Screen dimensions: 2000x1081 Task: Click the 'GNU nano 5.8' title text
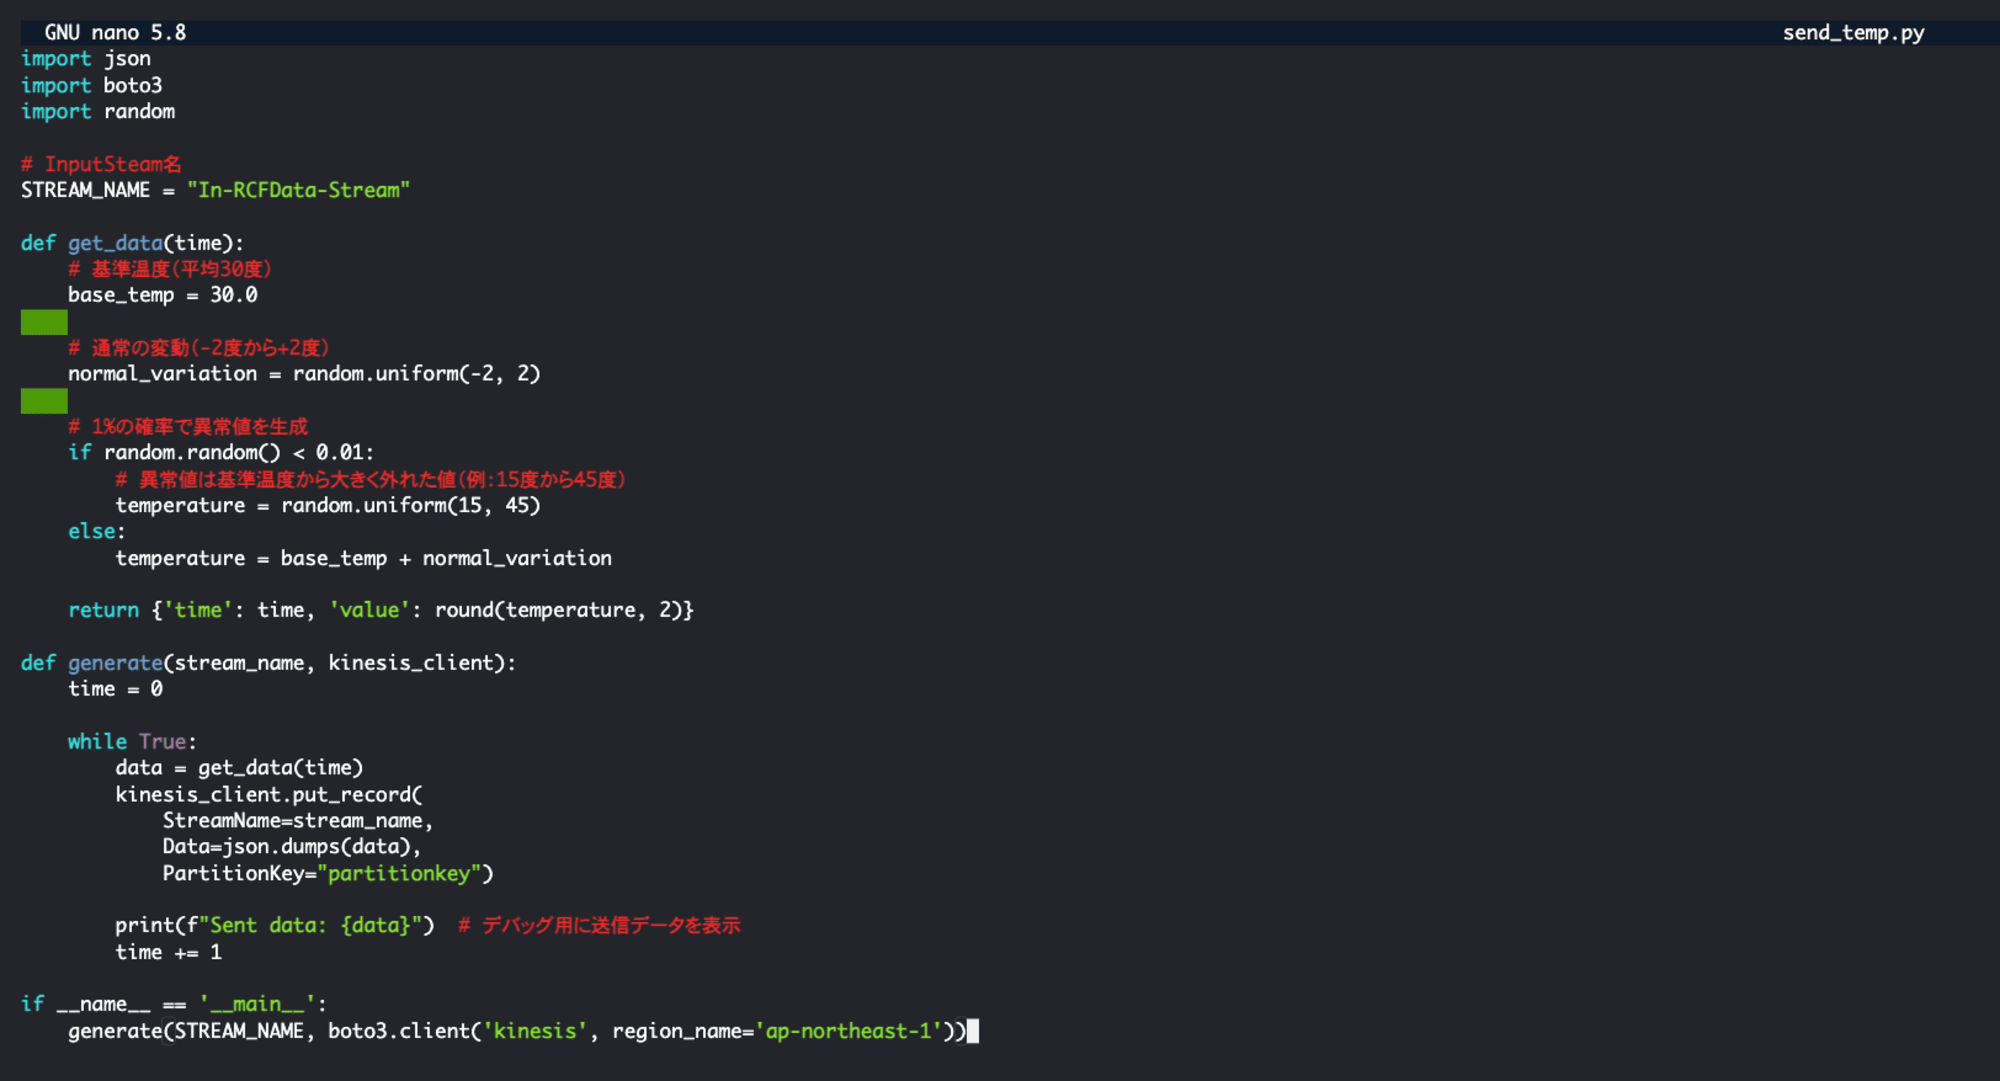(x=115, y=32)
